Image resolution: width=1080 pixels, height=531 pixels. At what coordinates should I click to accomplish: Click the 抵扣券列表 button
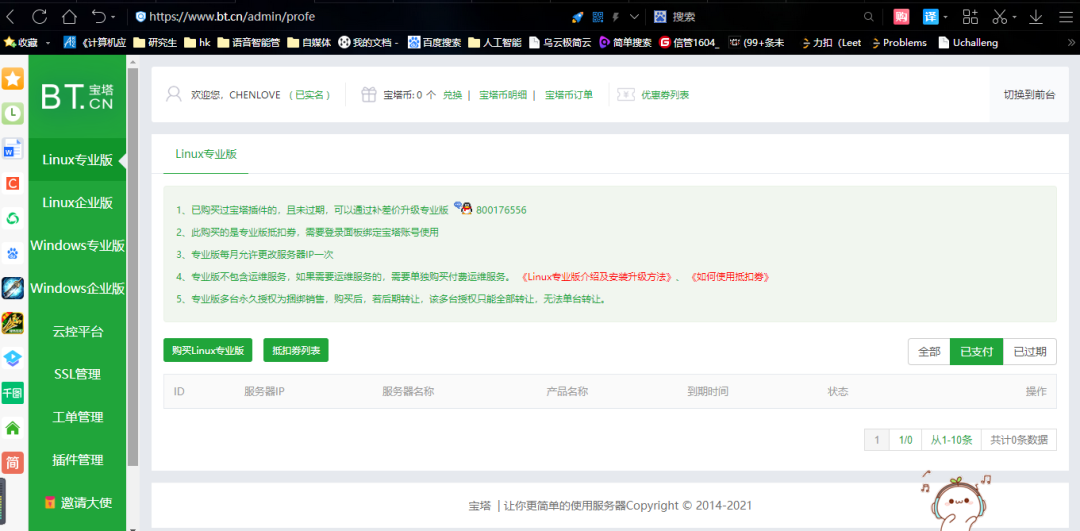pyautogui.click(x=296, y=350)
